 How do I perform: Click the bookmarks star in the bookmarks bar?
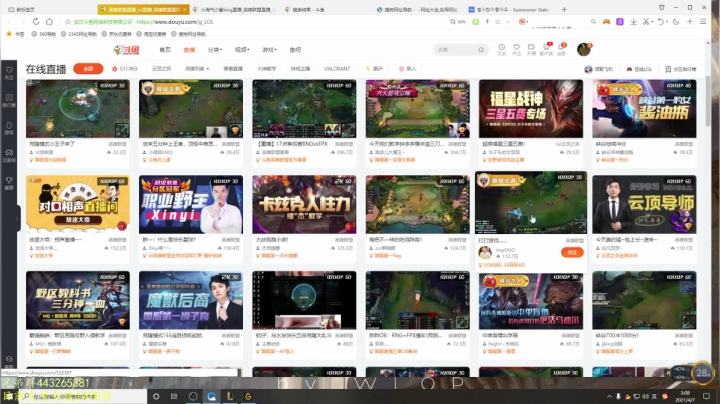tap(9, 34)
